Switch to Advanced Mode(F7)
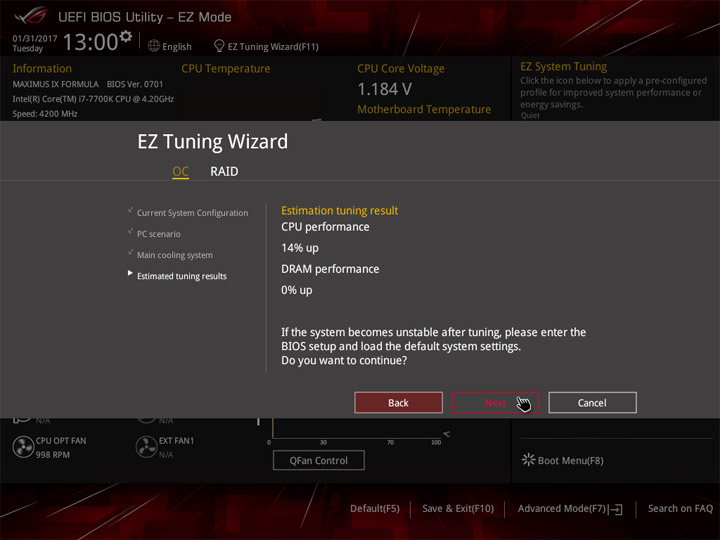Viewport: 720px width, 540px height. (562, 509)
